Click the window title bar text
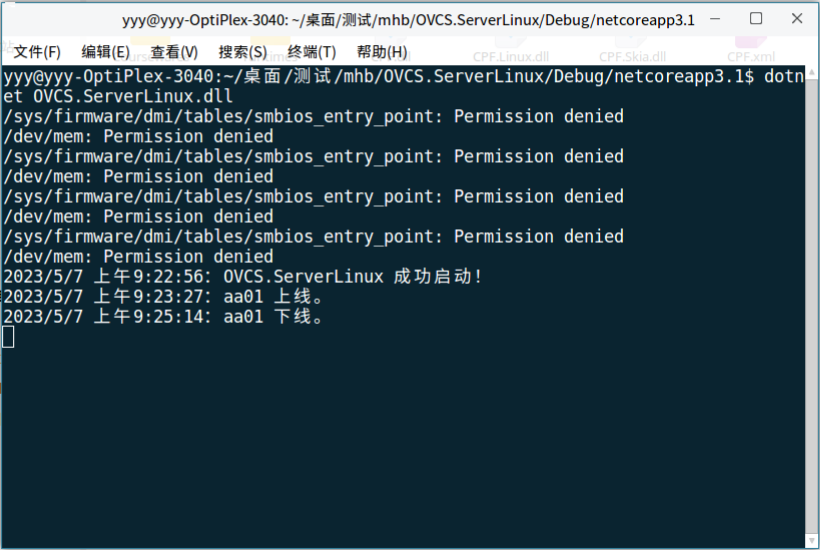Image resolution: width=820 pixels, height=550 pixels. 408,19
